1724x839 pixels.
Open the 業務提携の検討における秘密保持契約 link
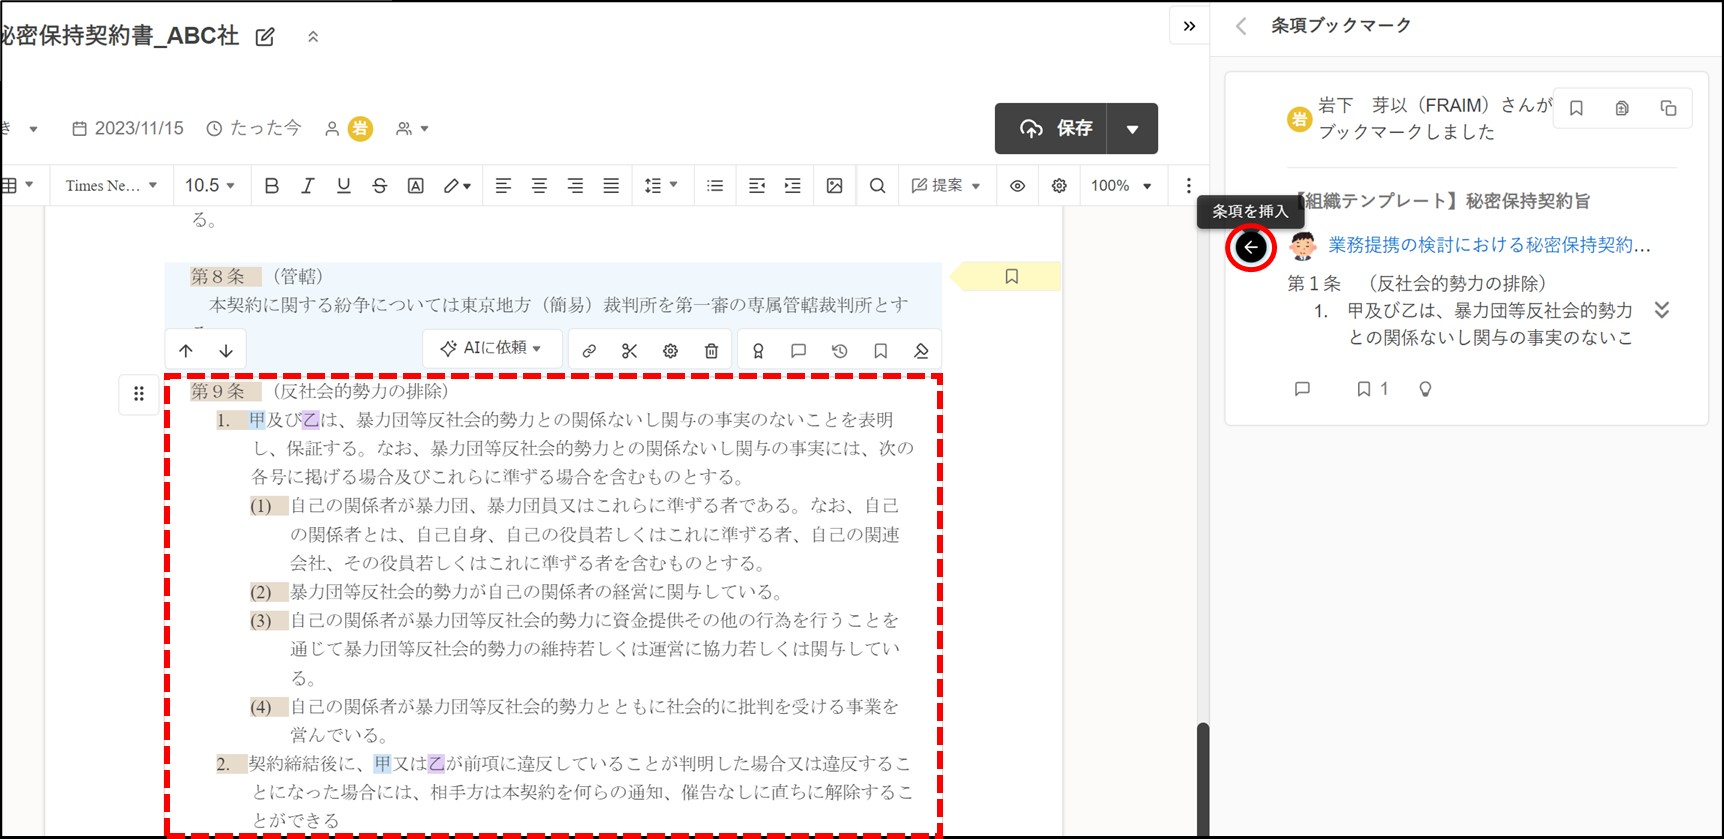pyautogui.click(x=1488, y=245)
